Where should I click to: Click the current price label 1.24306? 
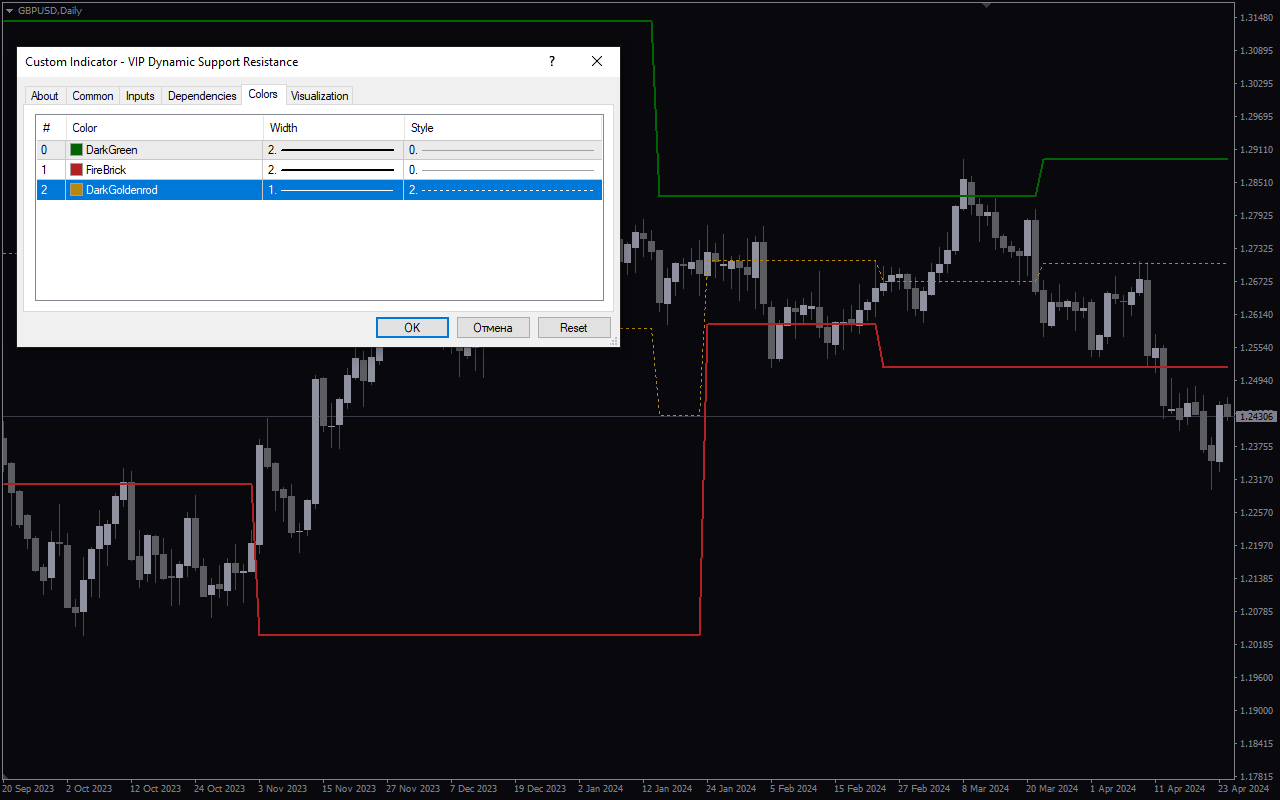pyautogui.click(x=1257, y=416)
